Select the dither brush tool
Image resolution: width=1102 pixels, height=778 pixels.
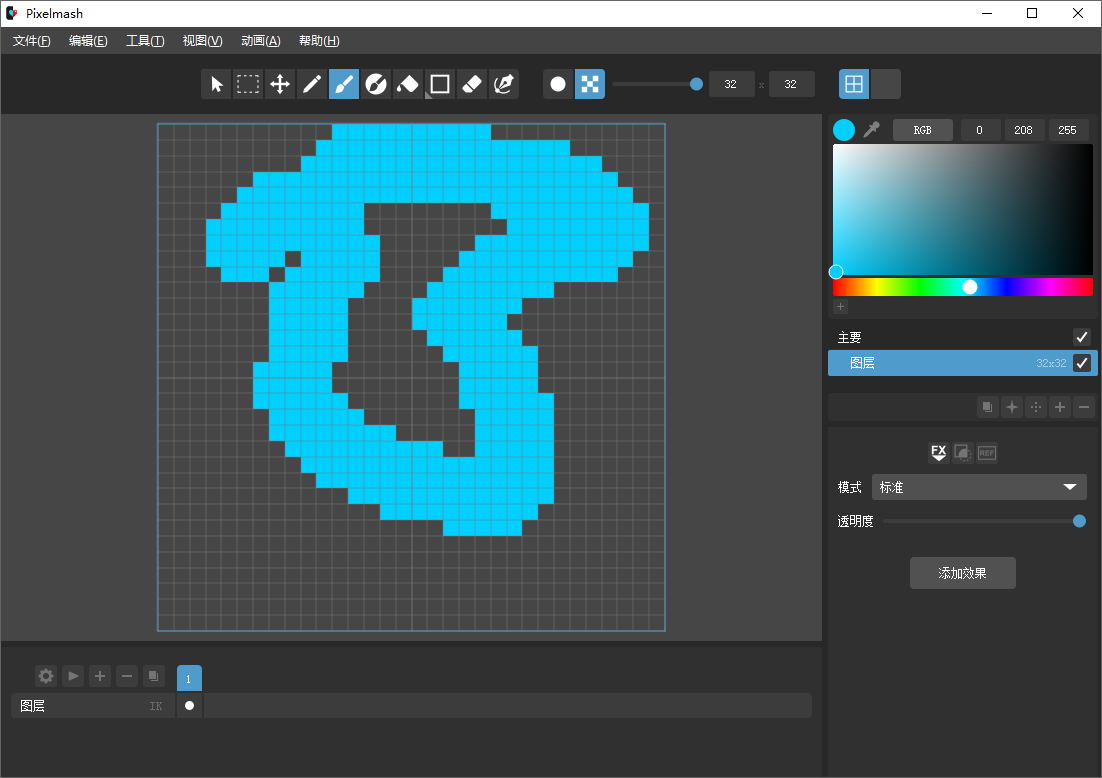(376, 84)
